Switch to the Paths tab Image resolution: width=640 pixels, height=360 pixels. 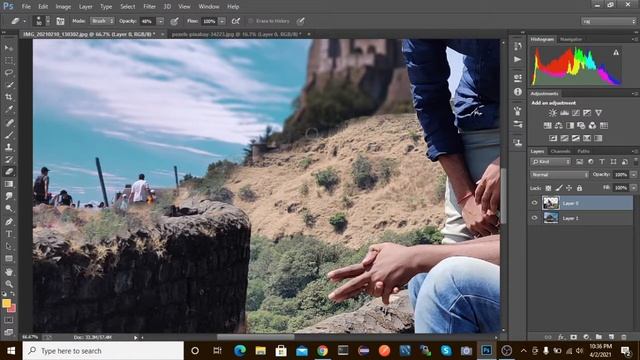click(x=584, y=151)
